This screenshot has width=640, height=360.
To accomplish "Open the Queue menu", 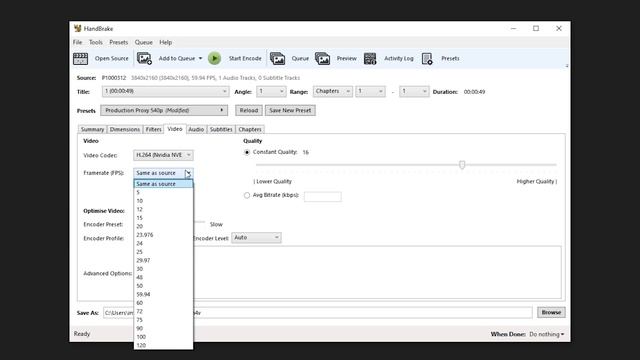I will pyautogui.click(x=144, y=42).
